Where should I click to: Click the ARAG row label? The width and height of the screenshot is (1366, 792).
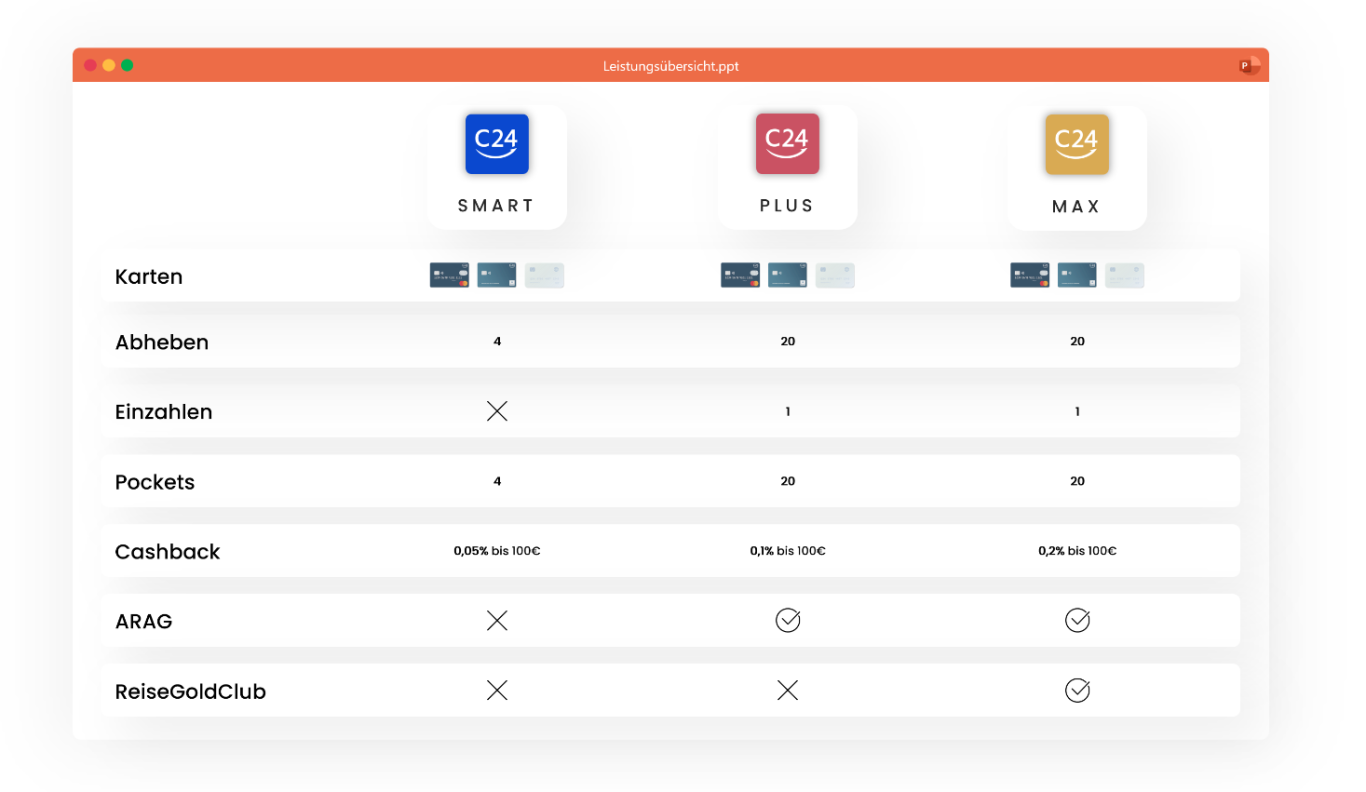click(144, 622)
